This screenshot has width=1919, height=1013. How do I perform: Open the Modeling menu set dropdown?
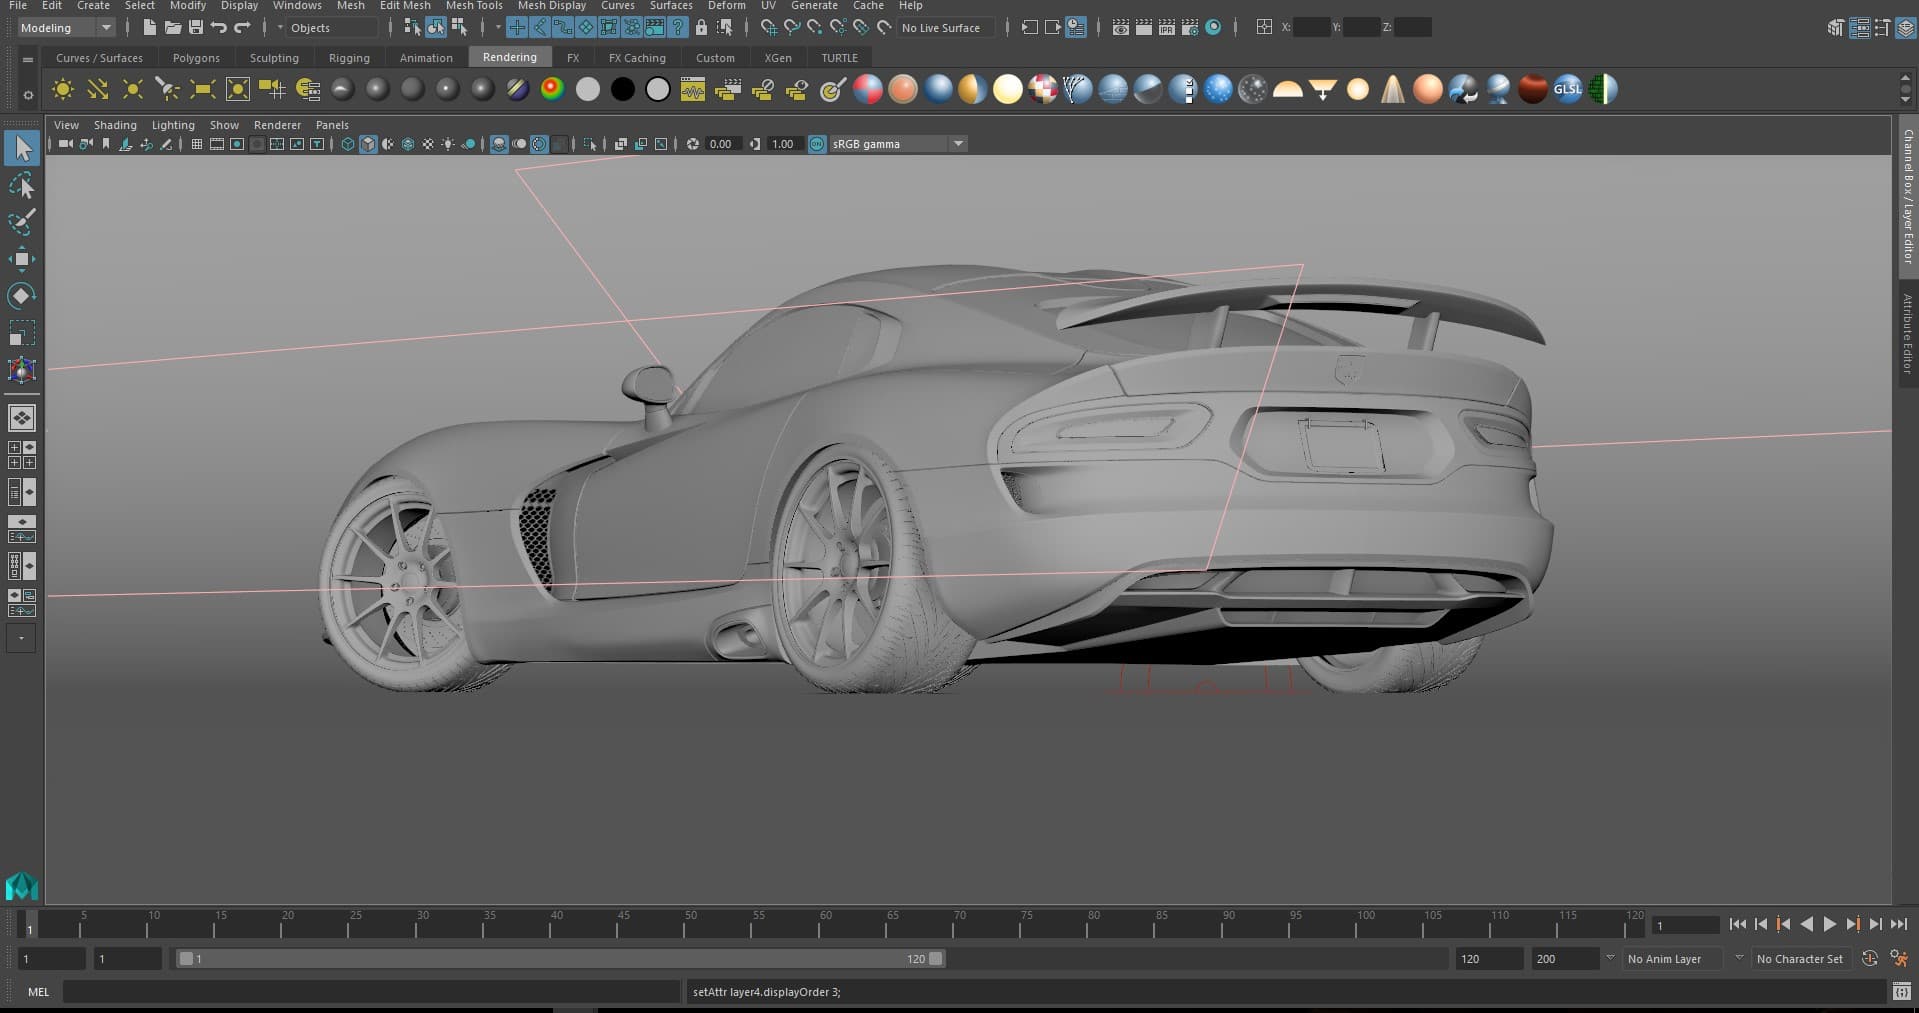pyautogui.click(x=66, y=28)
